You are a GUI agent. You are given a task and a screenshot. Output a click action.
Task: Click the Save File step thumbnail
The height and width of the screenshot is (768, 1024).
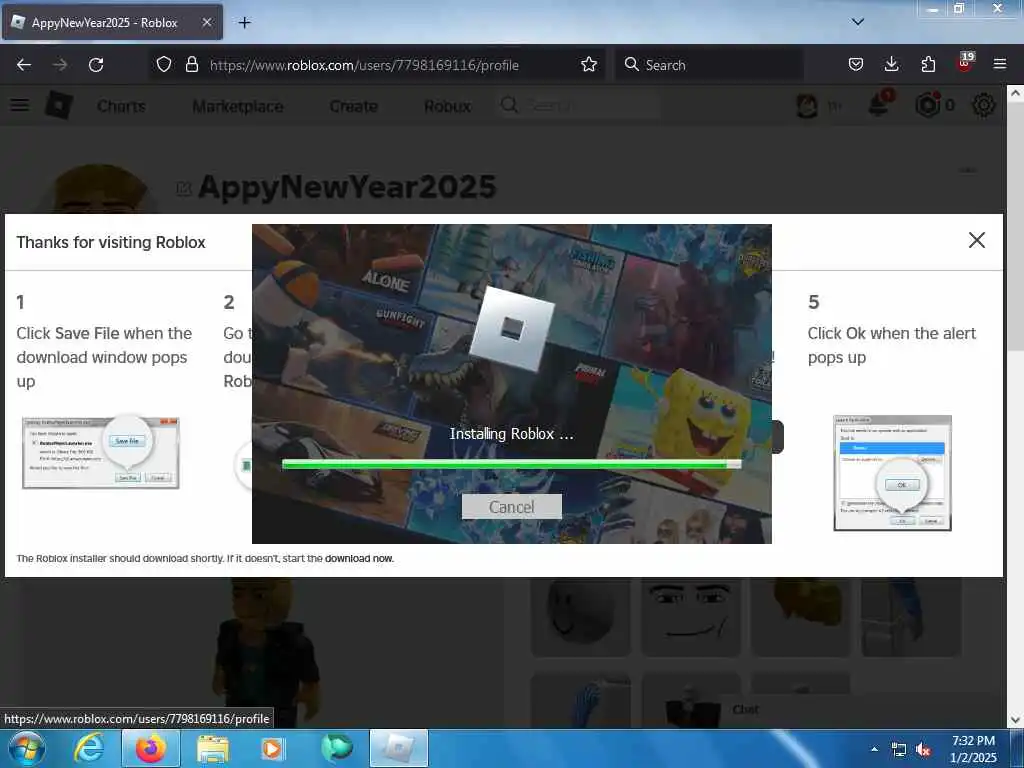(101, 453)
